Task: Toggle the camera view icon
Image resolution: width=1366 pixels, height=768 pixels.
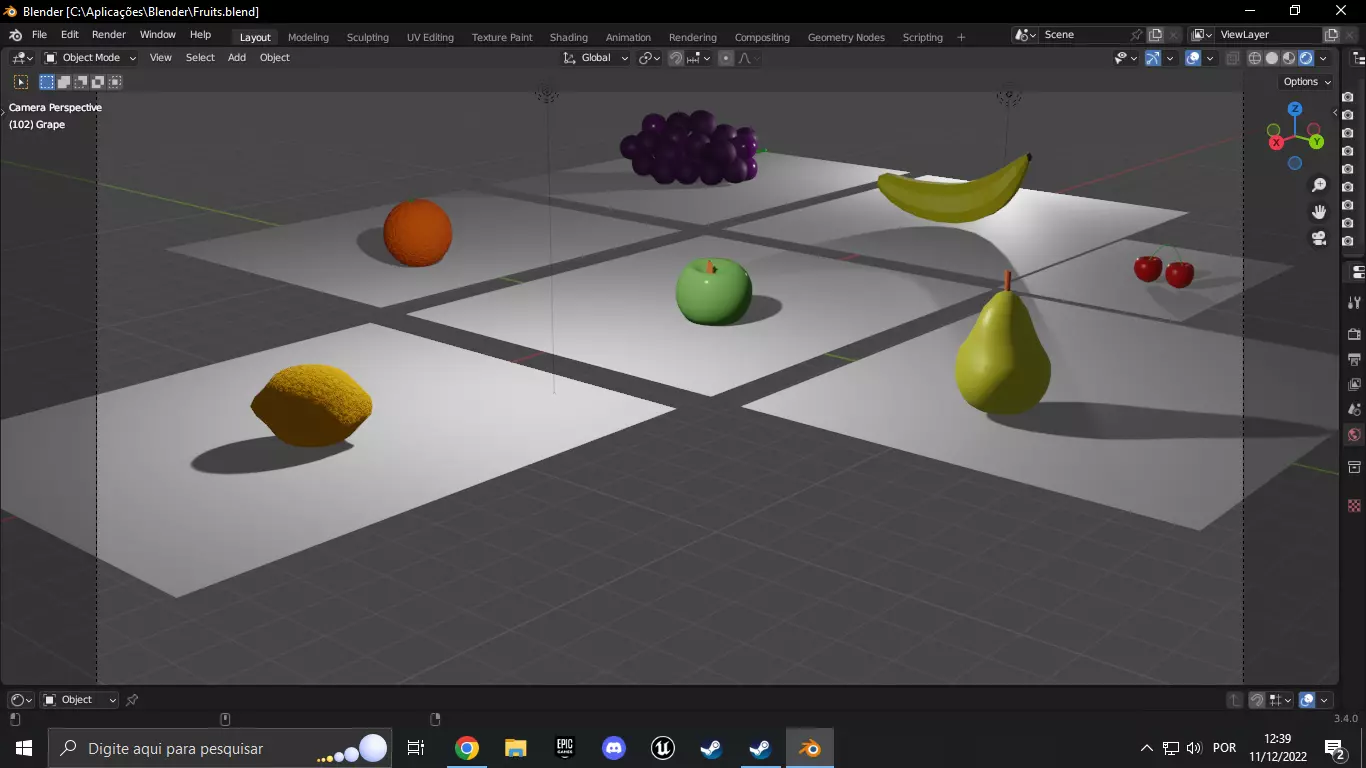Action: point(1319,237)
